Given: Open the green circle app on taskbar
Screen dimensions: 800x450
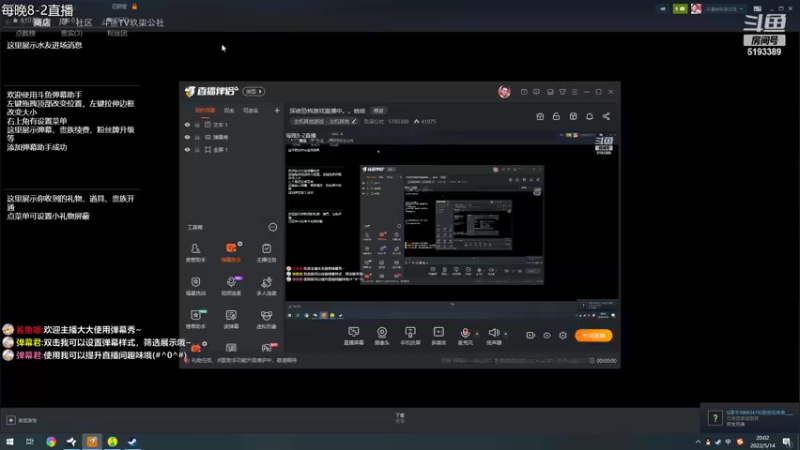Looking at the screenshot, I should (112, 442).
